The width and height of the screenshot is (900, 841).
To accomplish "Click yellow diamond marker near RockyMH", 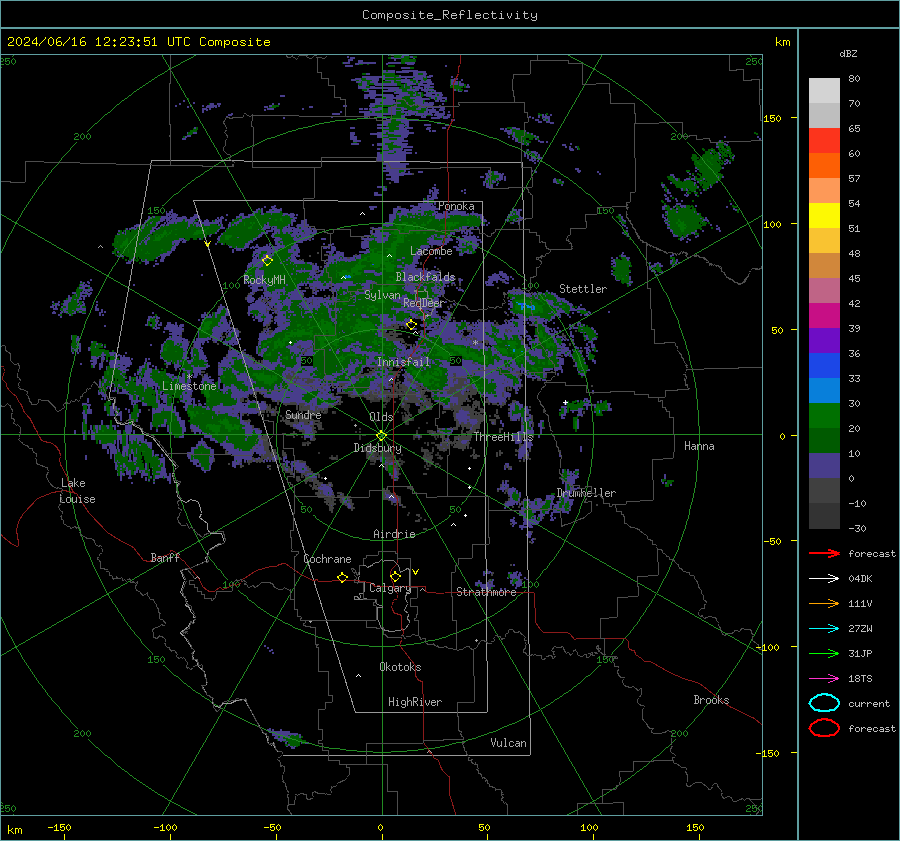I will 267,261.
